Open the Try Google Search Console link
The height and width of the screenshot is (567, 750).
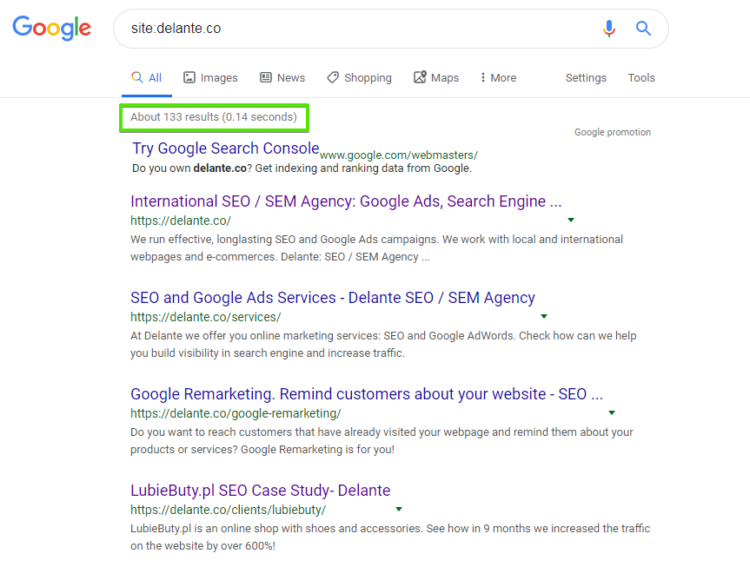(x=225, y=149)
